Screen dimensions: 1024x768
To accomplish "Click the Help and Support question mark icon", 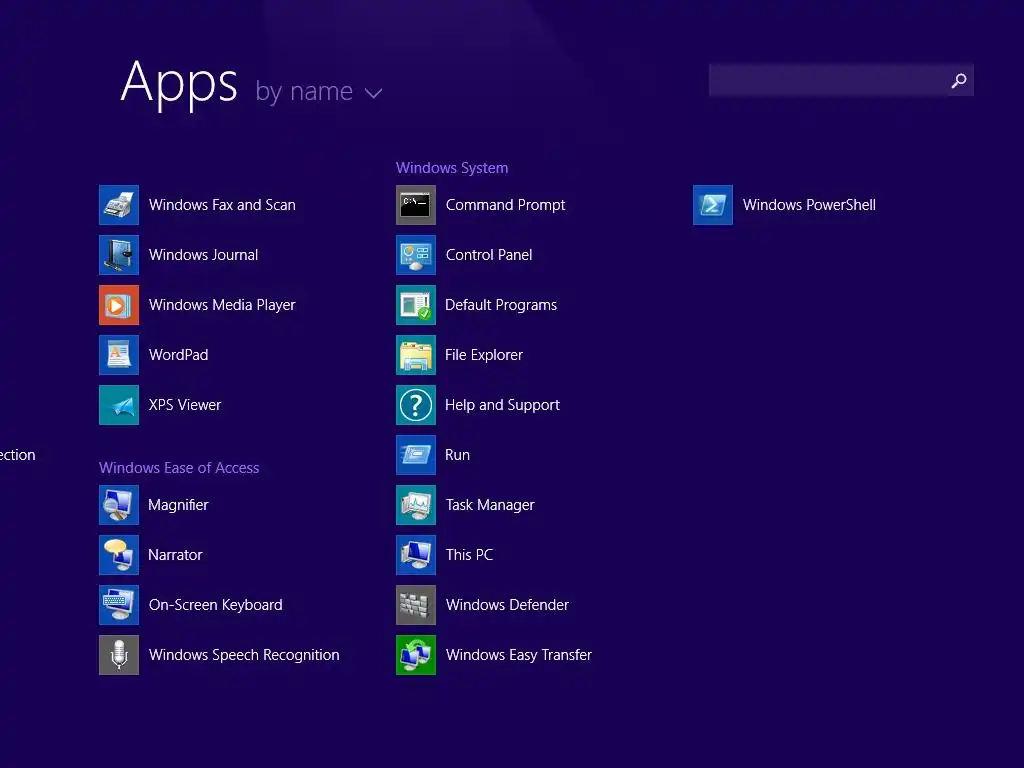I will 416,405.
